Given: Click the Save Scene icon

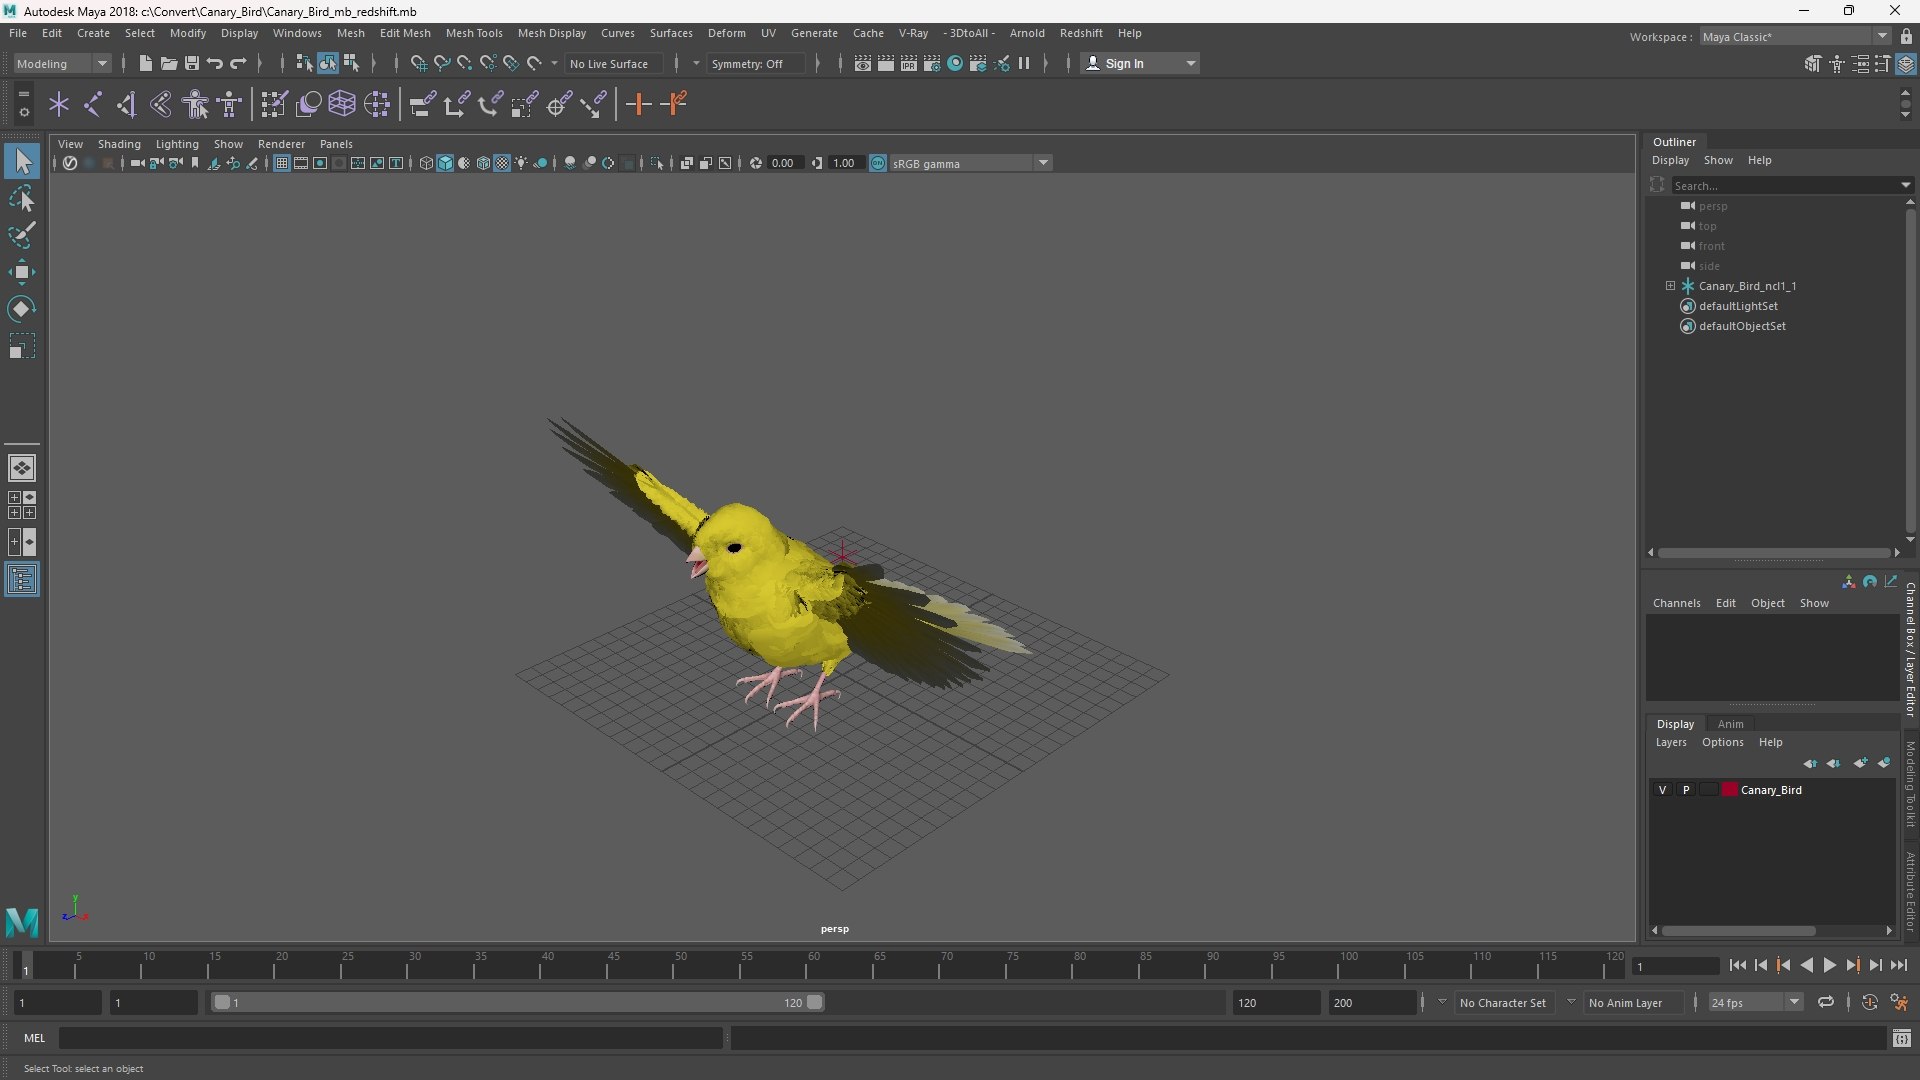Looking at the screenshot, I should point(191,63).
